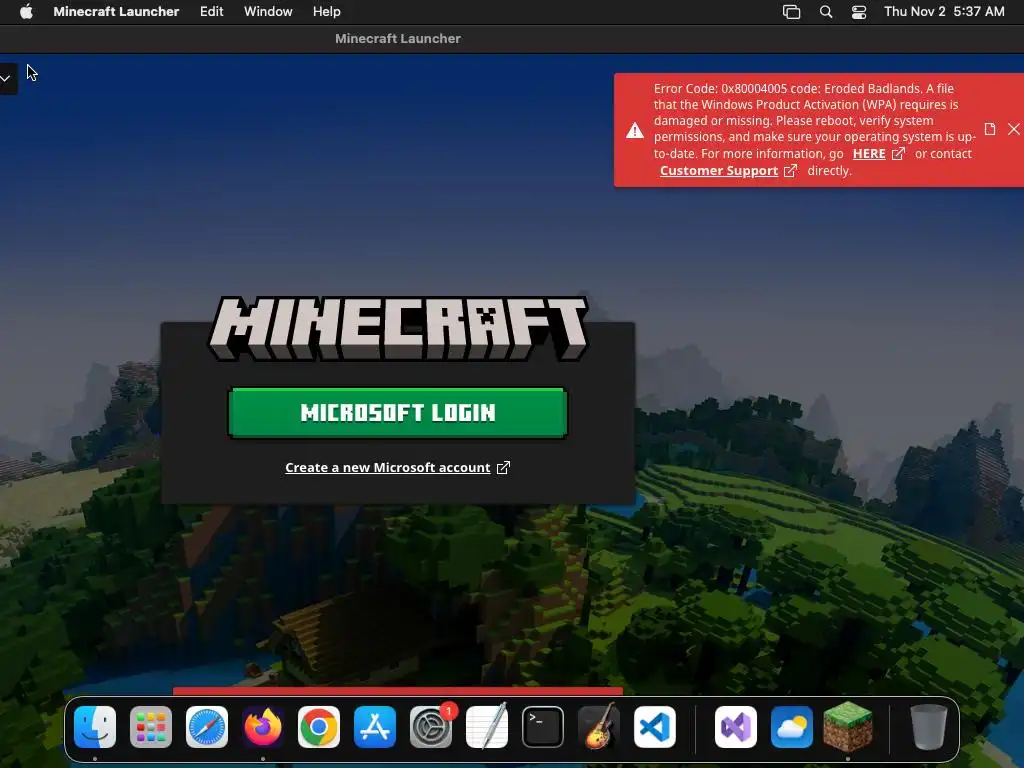The image size is (1024, 768).
Task: Open Launchpad in the dock
Action: click(151, 727)
